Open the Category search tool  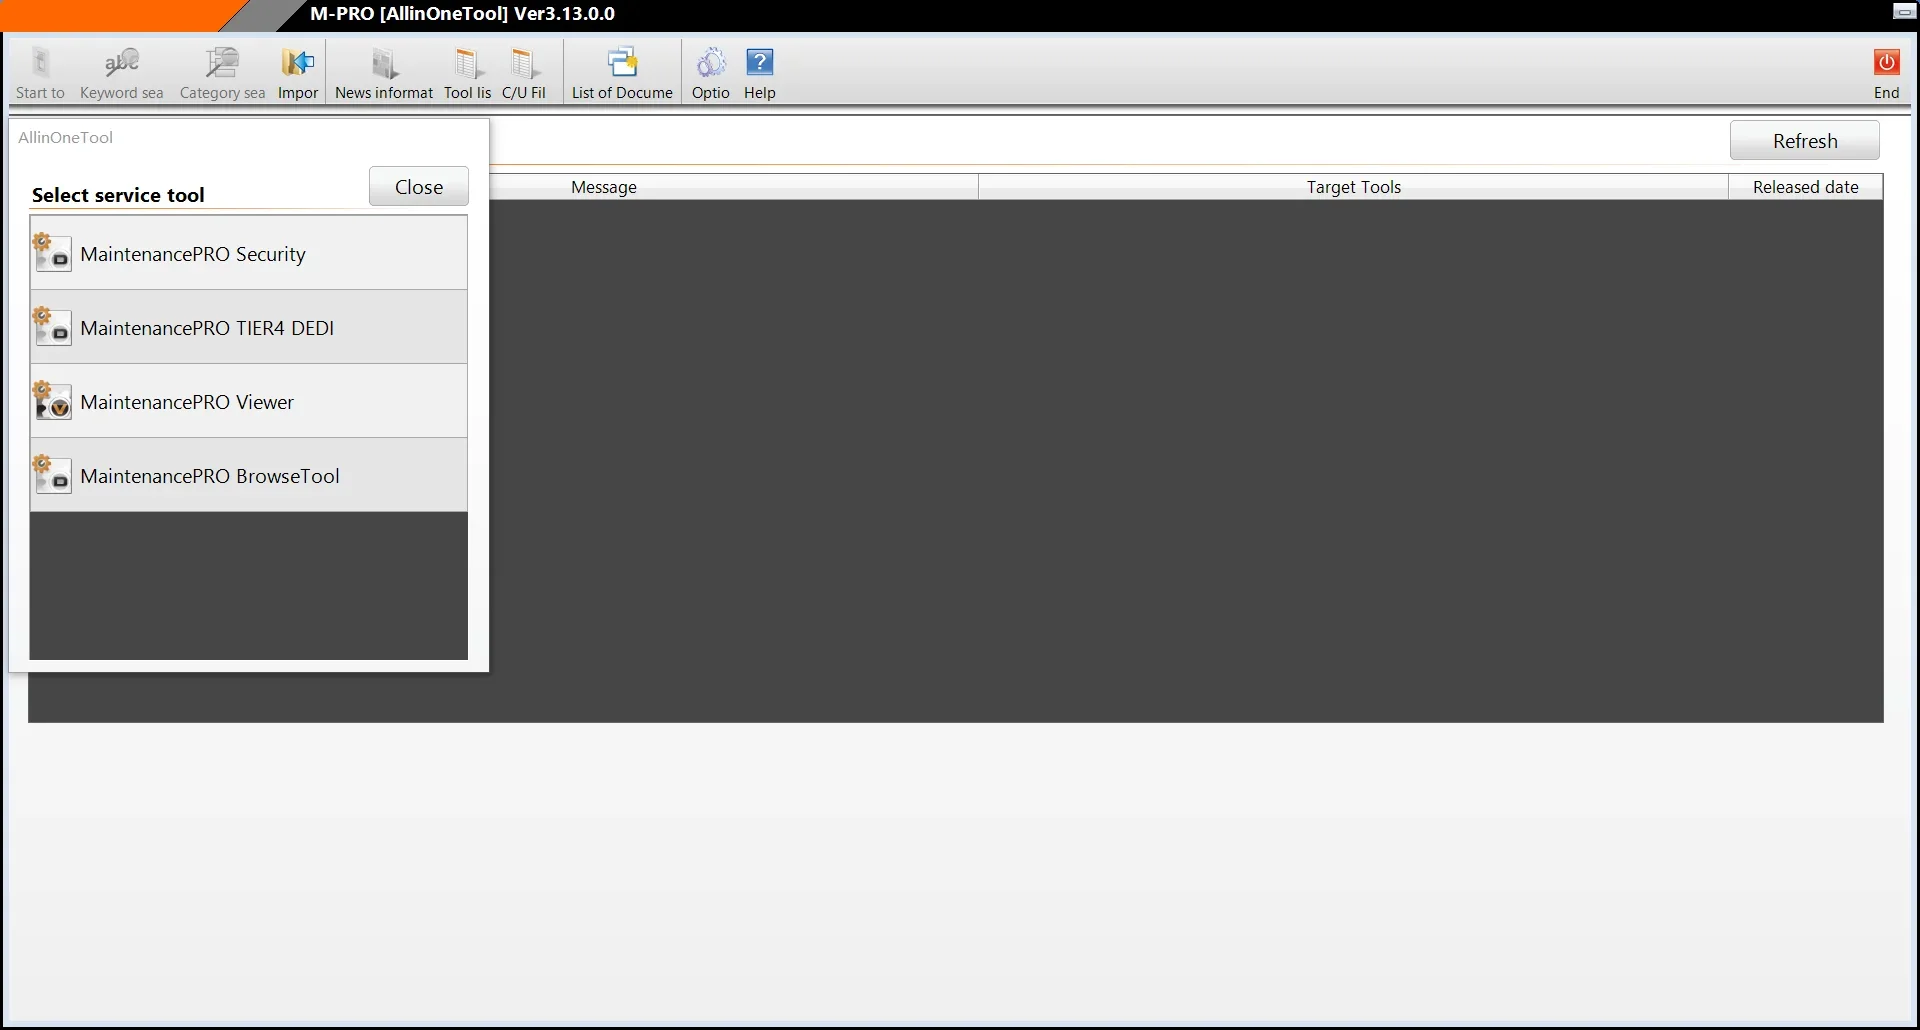click(x=222, y=73)
